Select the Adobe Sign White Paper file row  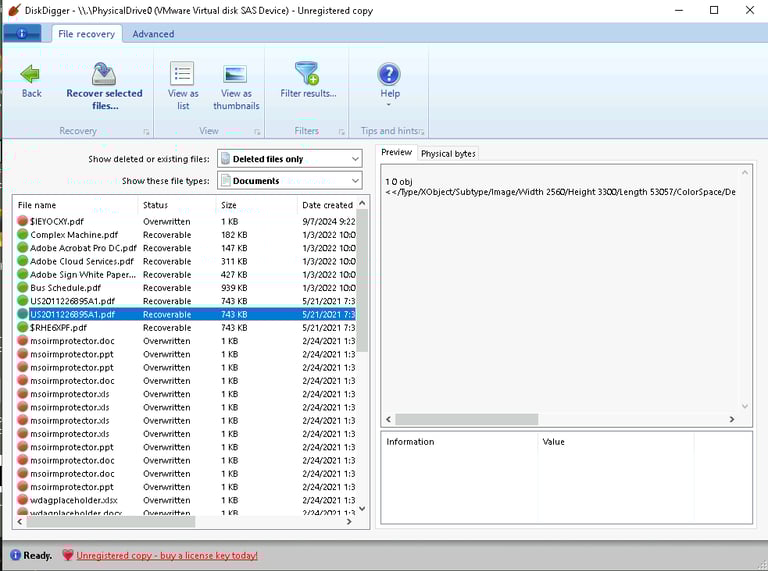point(186,274)
